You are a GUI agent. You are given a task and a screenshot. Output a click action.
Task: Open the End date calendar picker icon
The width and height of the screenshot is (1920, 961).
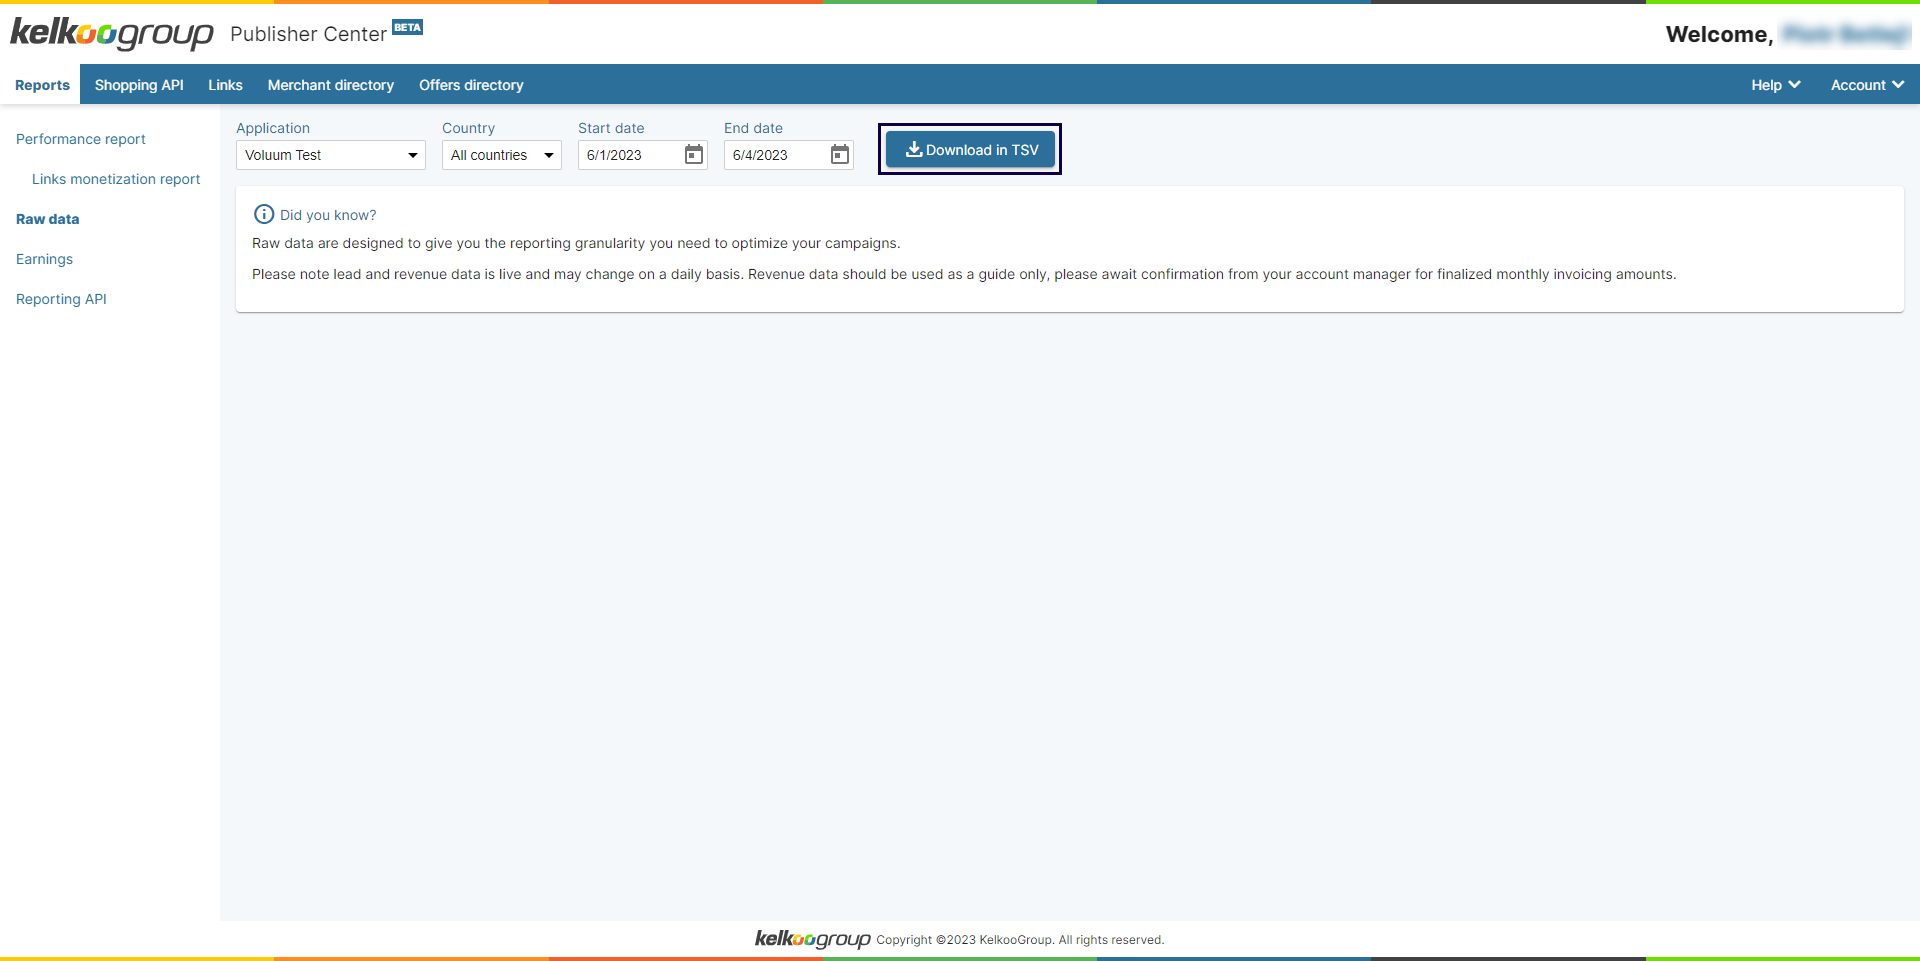coord(839,155)
